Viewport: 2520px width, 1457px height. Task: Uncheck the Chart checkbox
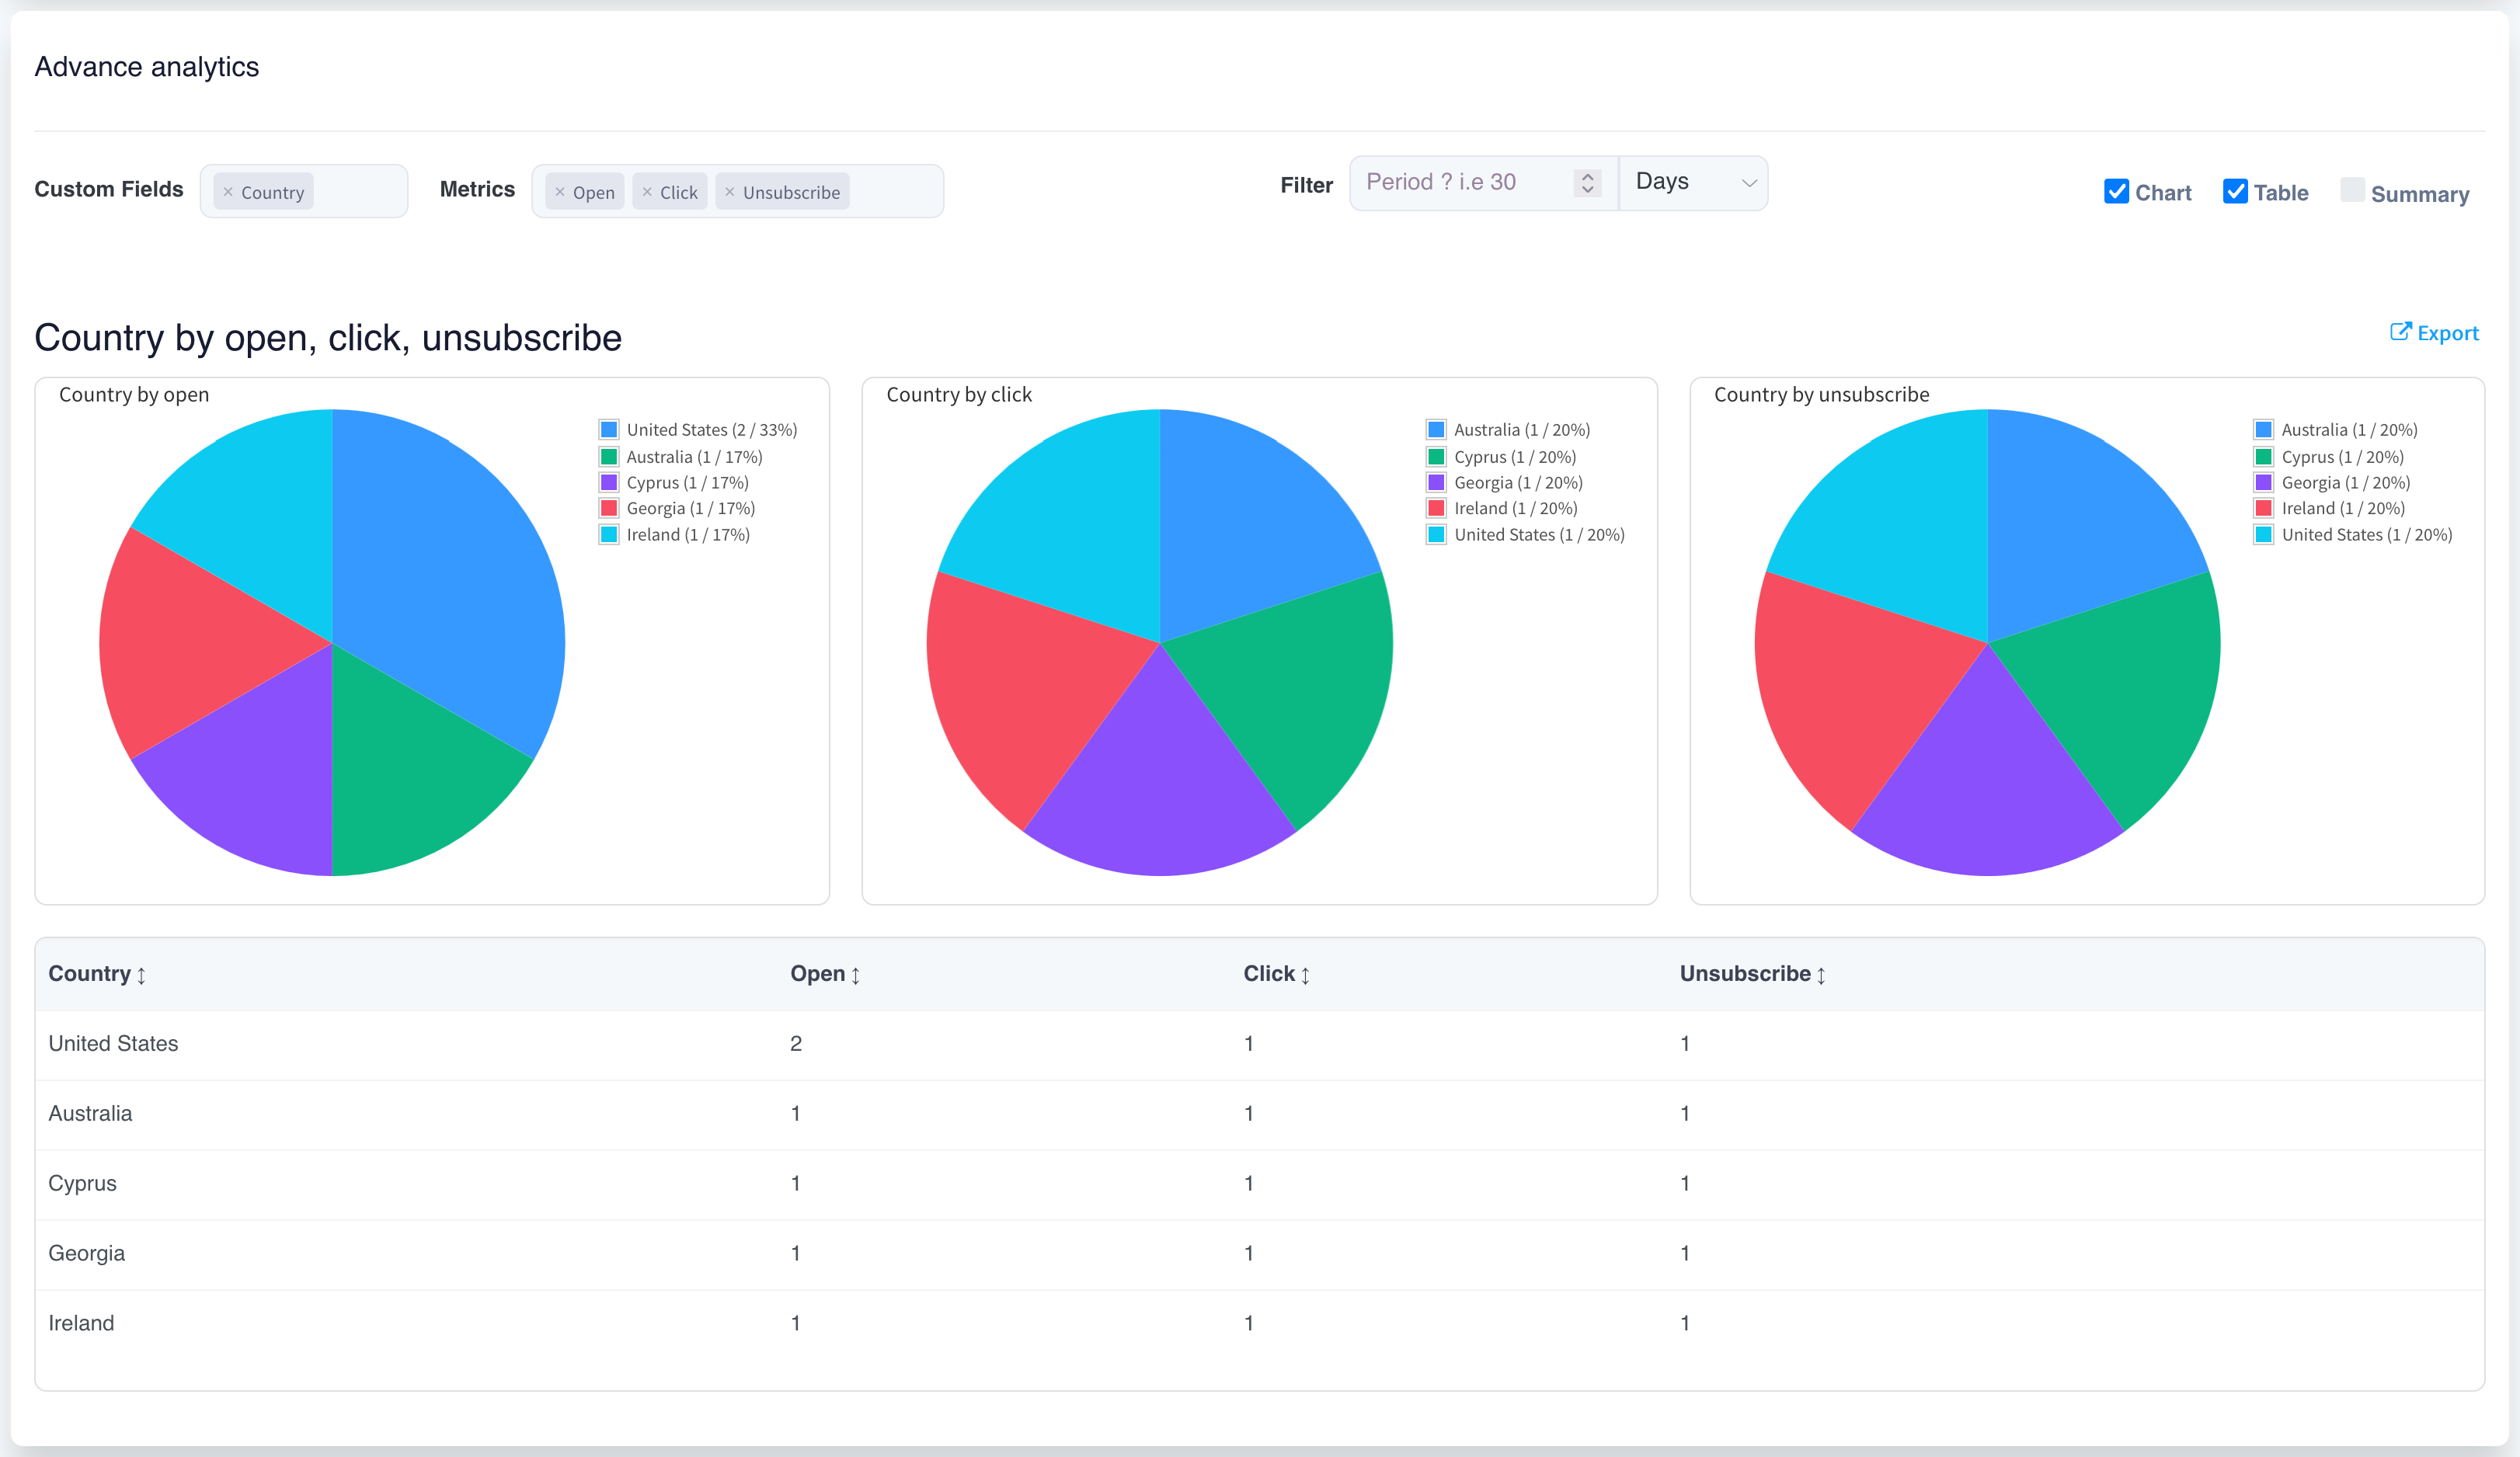click(x=2116, y=192)
